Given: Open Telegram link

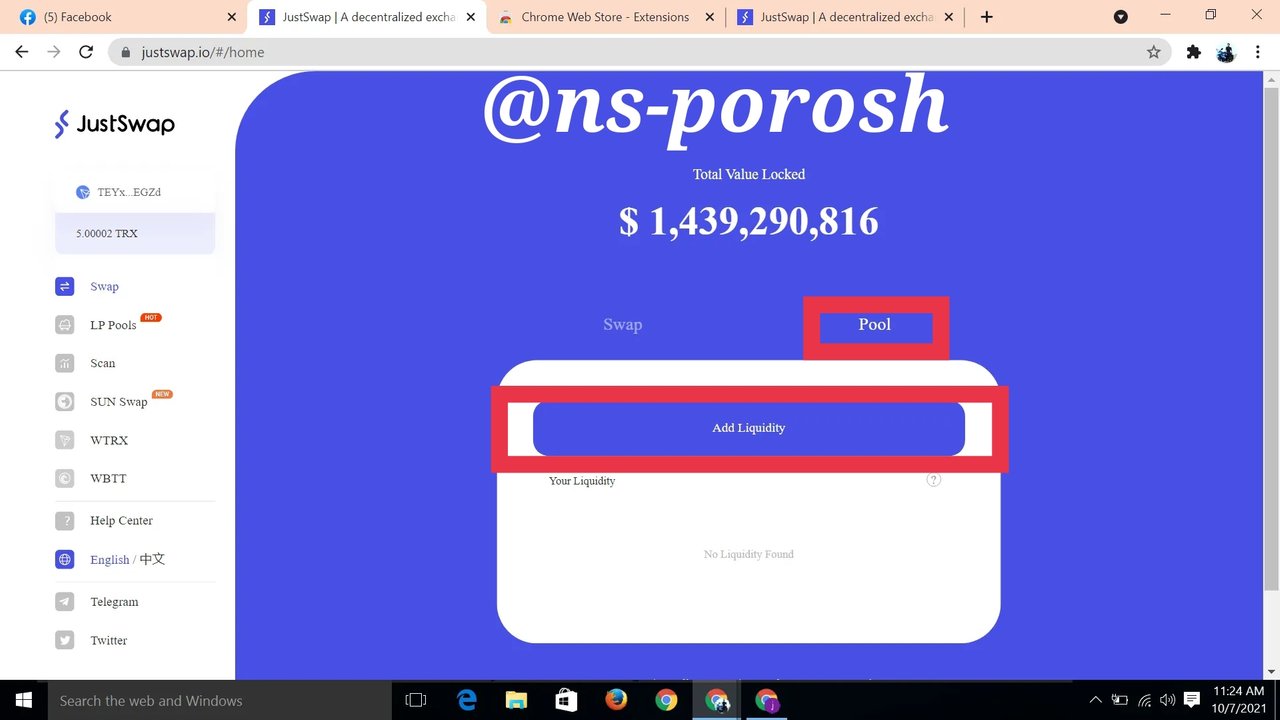Looking at the screenshot, I should (114, 602).
